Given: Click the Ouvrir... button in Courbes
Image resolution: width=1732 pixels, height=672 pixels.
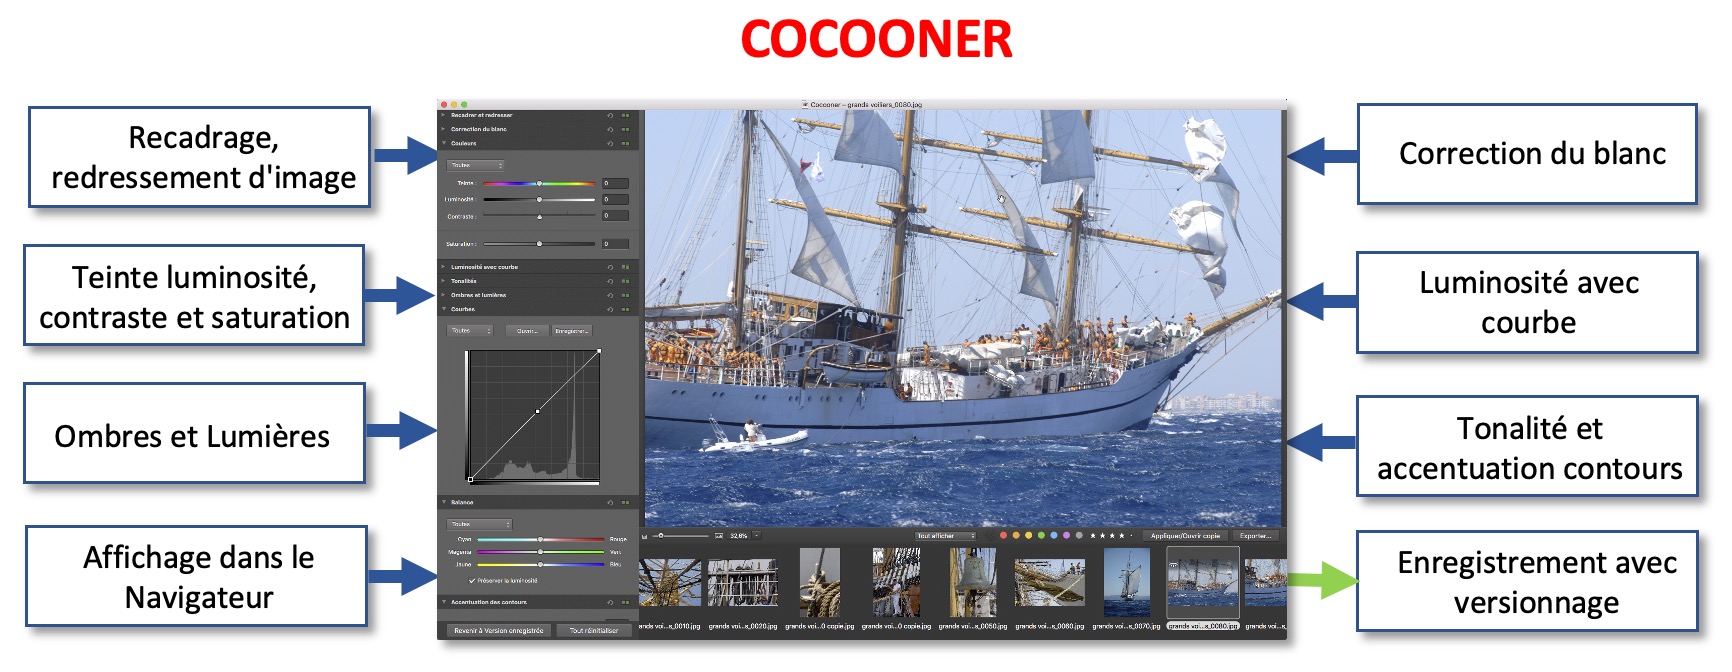Looking at the screenshot, I should (x=528, y=330).
